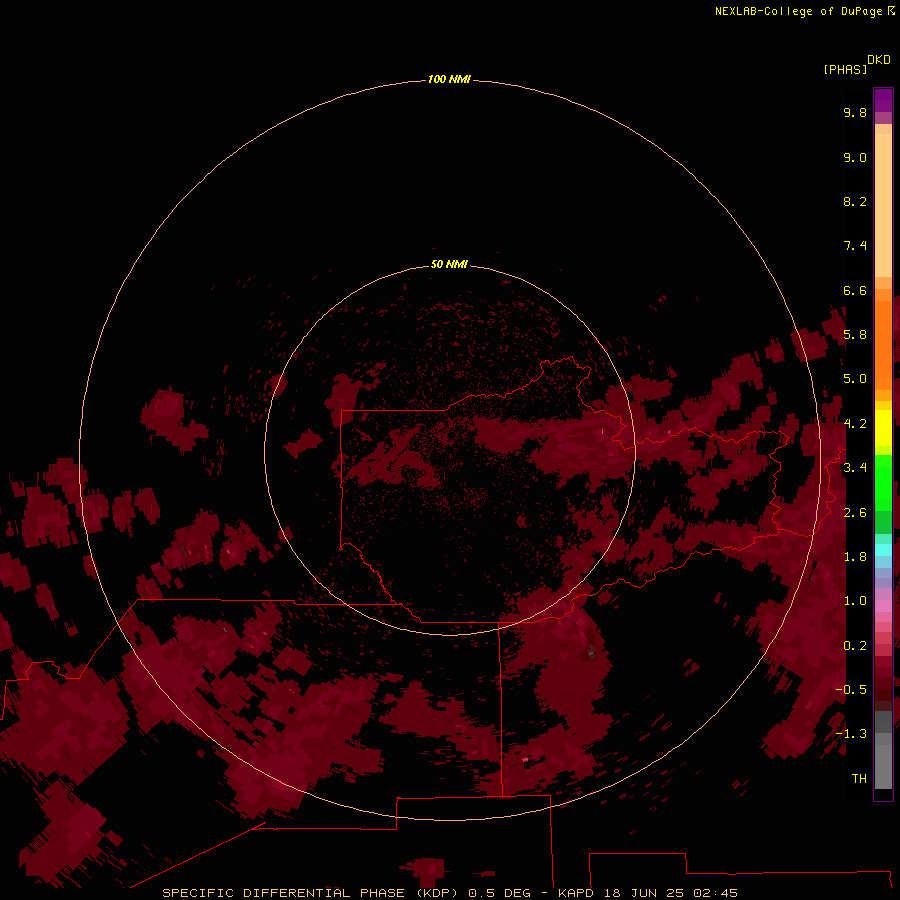Click the cyan band of the color bar
This screenshot has height=900, width=900.
(x=883, y=550)
